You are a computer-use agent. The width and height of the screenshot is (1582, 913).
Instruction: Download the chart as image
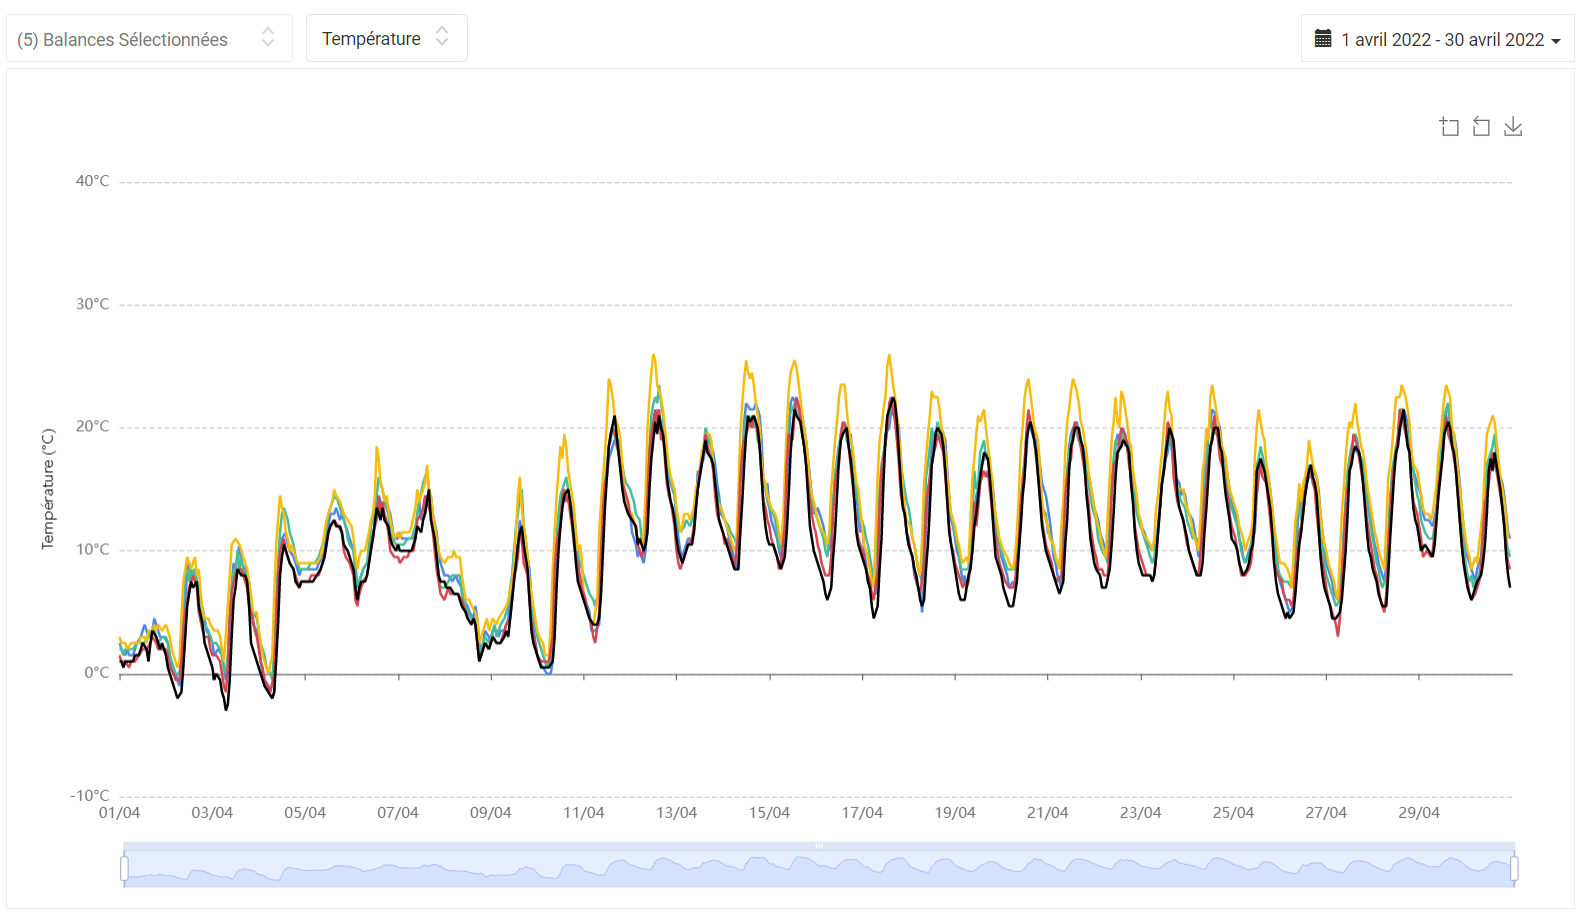click(1513, 127)
